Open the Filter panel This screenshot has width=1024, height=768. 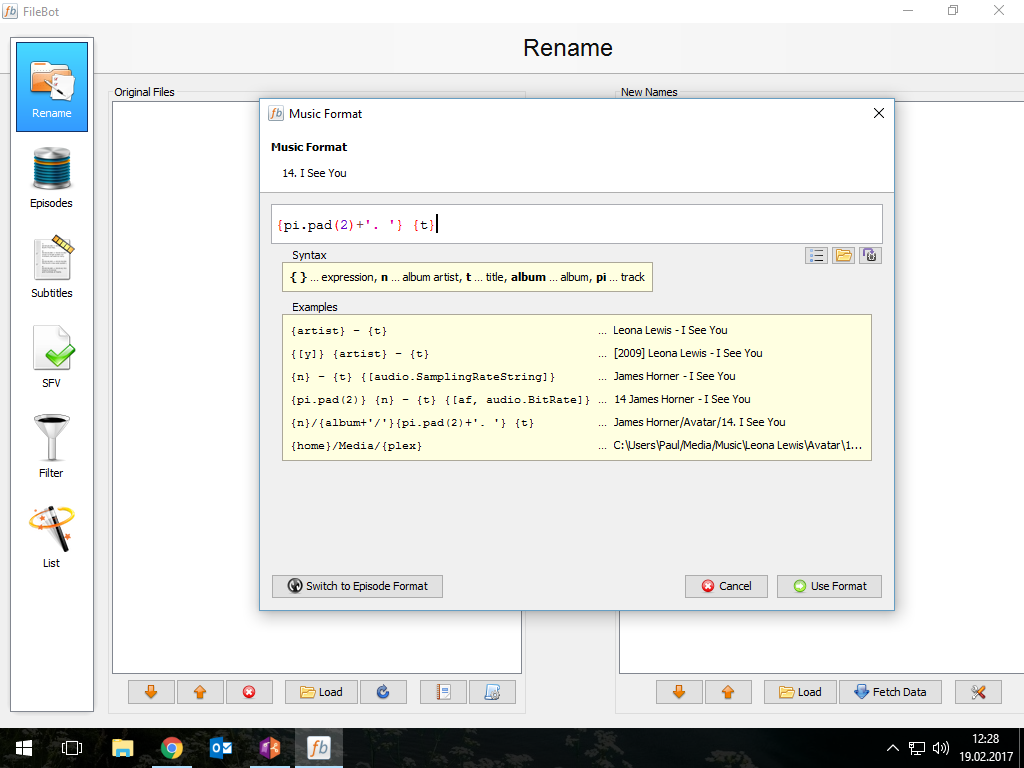coord(52,447)
